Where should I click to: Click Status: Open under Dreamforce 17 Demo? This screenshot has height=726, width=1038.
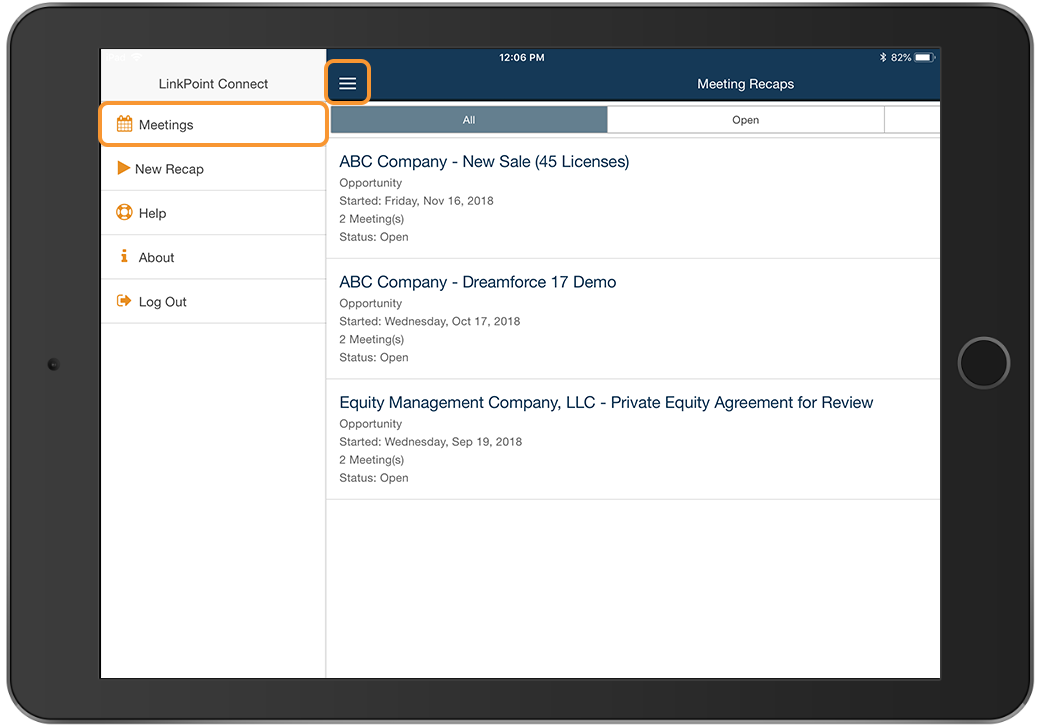[x=374, y=357]
